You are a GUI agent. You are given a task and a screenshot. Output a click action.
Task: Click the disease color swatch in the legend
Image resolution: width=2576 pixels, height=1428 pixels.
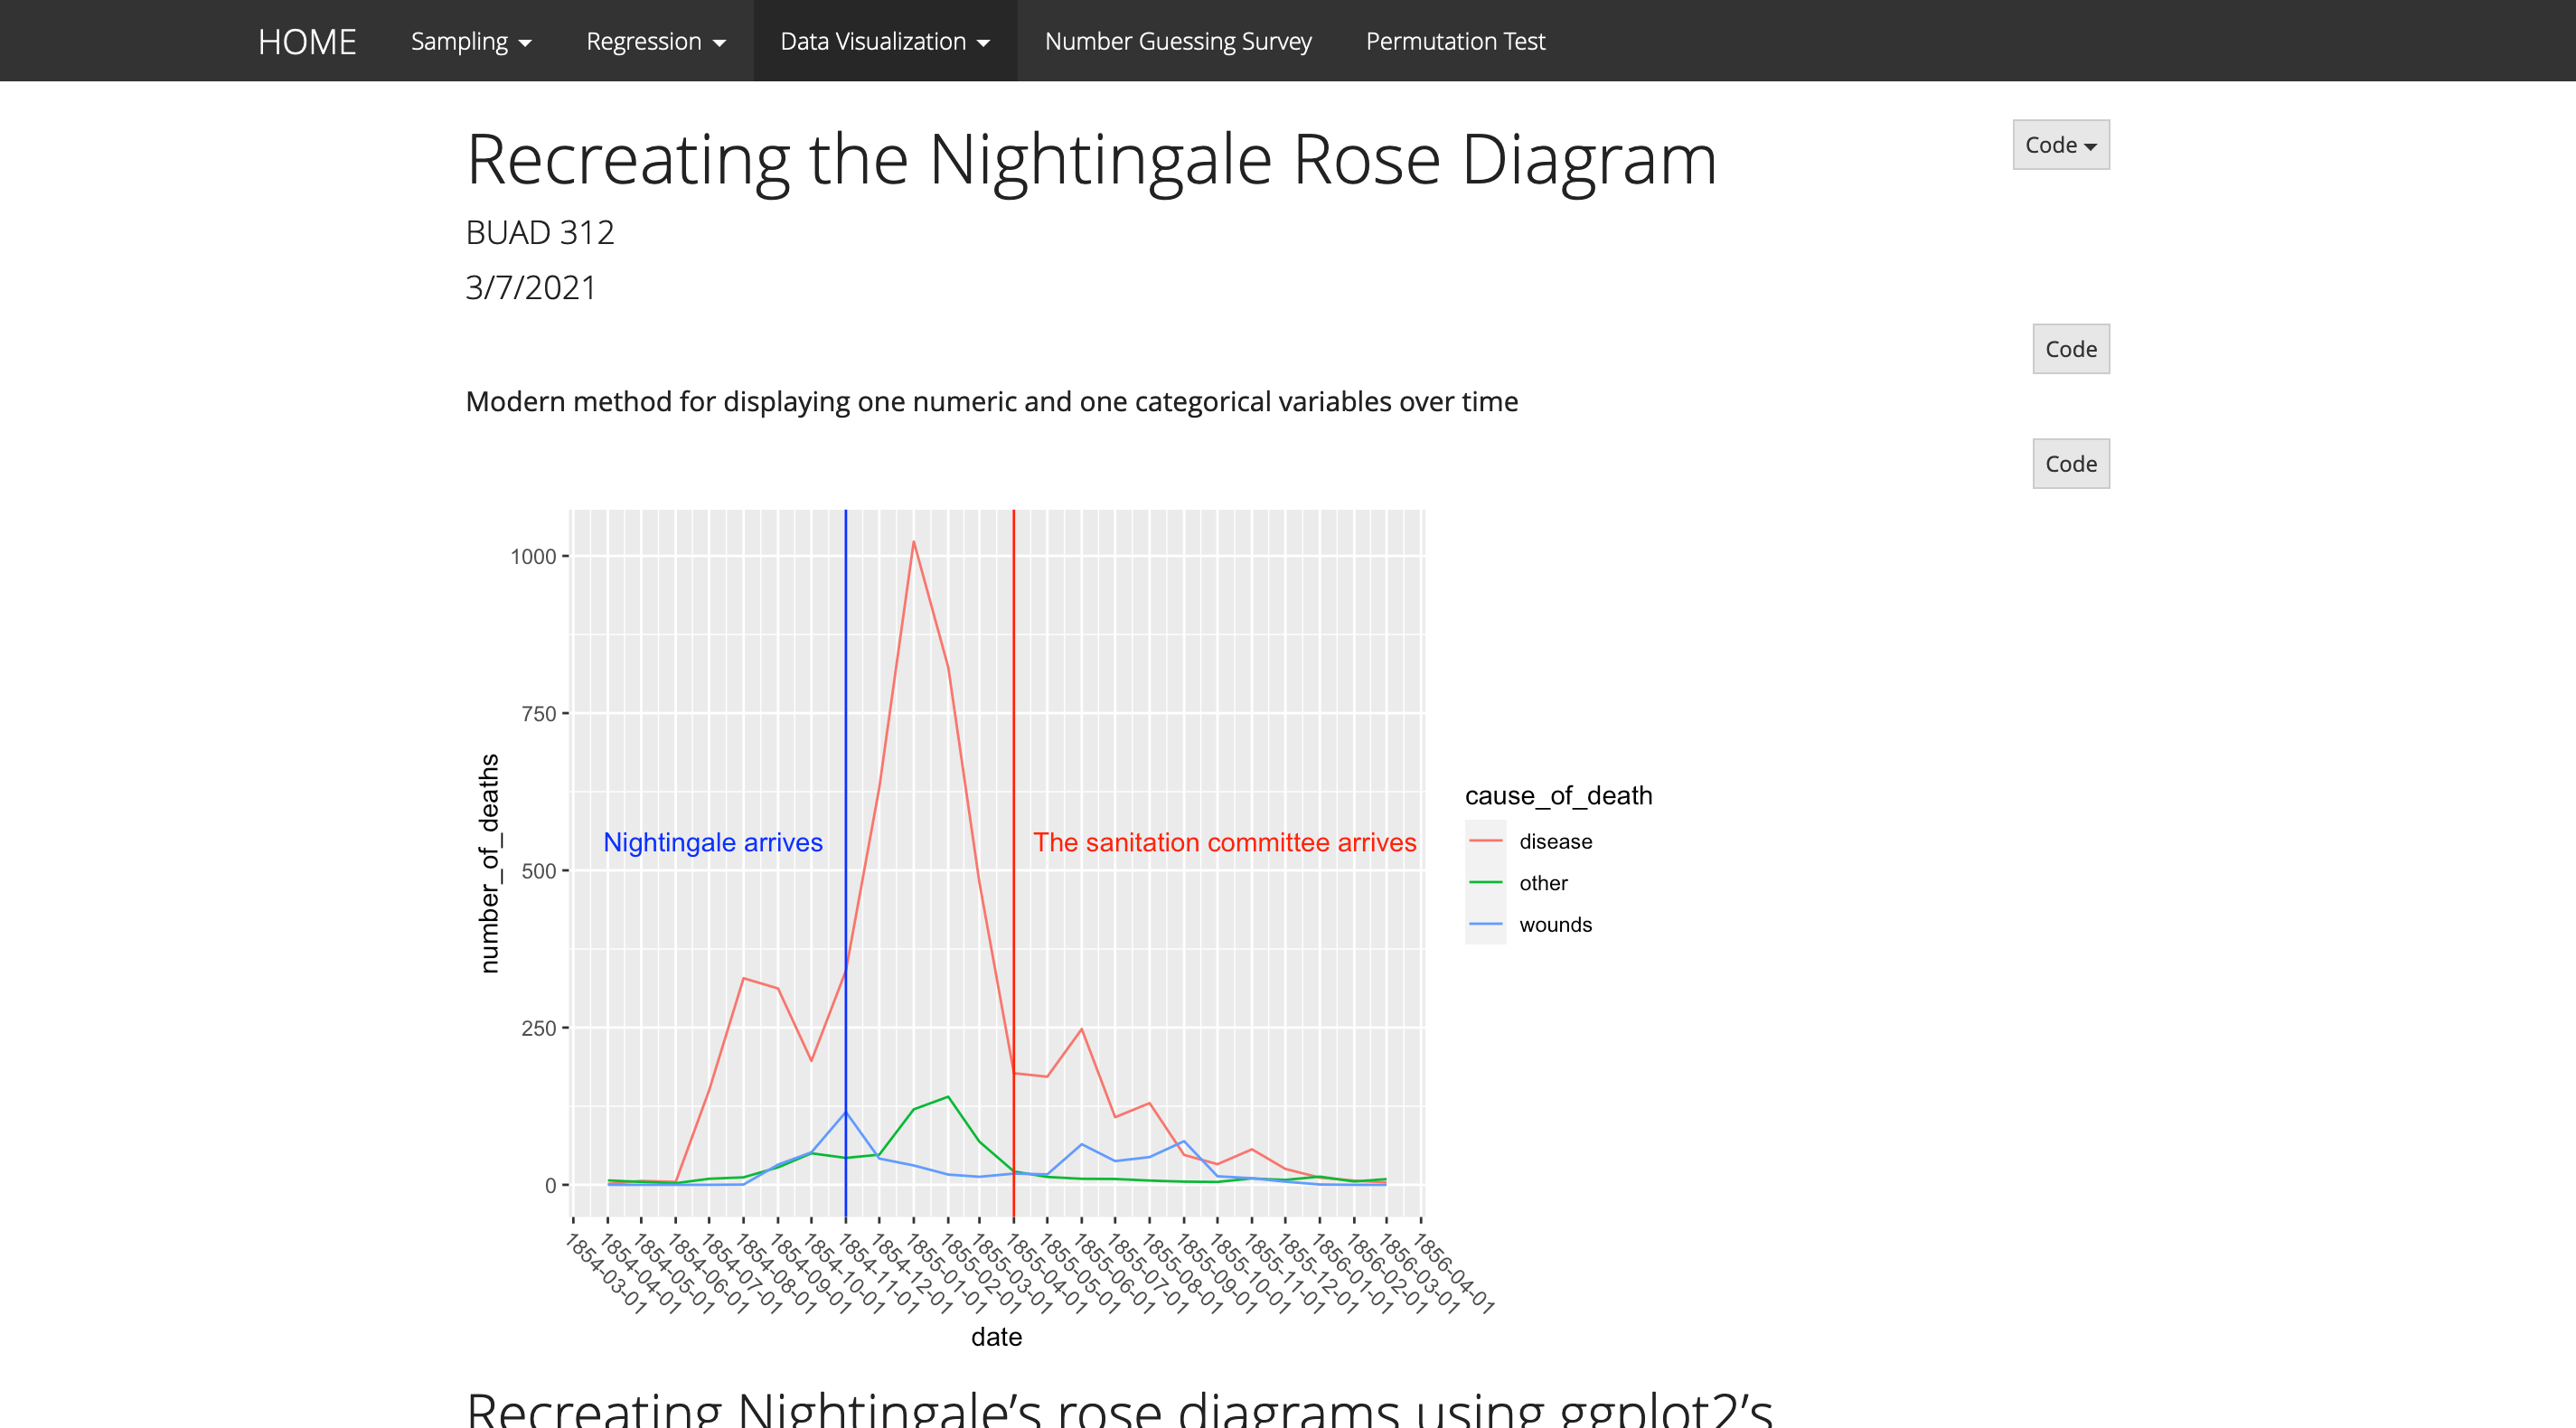click(x=1484, y=841)
